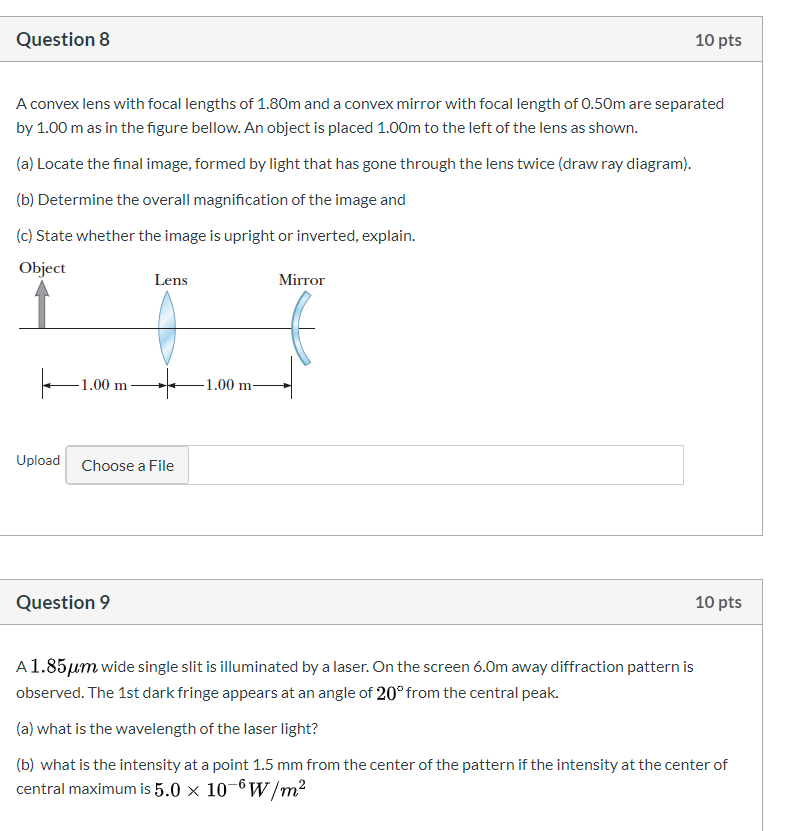Click the Question 9 heading
This screenshot has height=831, width=788.
(x=63, y=603)
